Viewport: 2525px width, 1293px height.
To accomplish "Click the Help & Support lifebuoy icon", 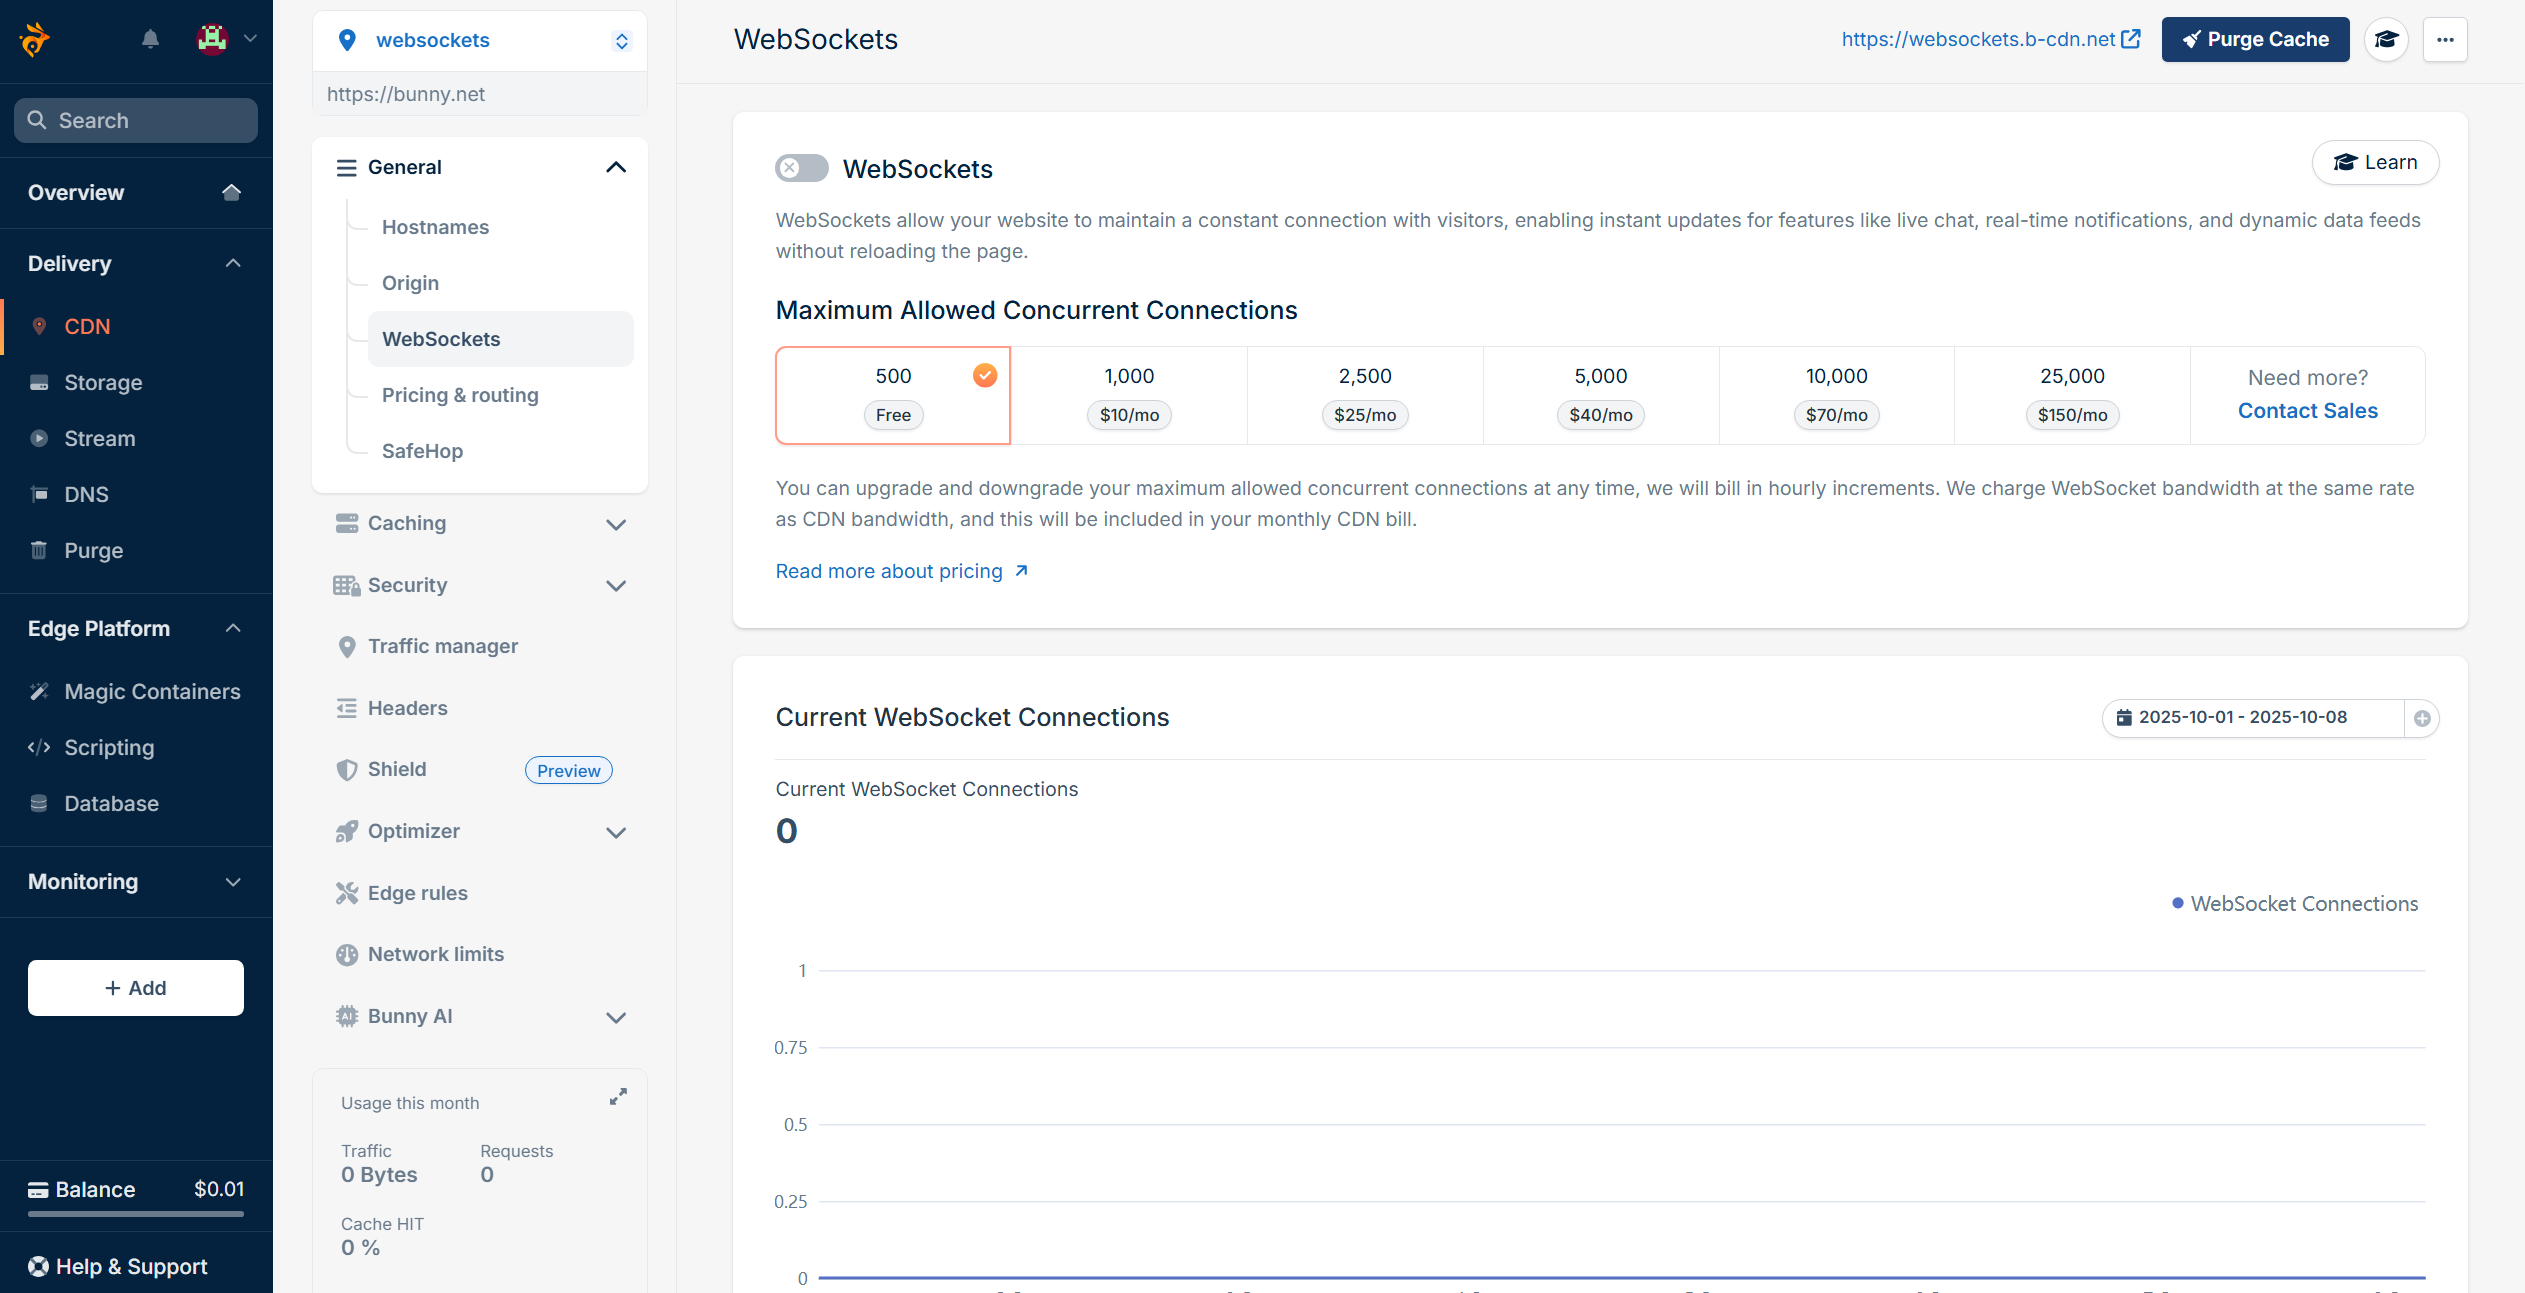I will pos(38,1266).
